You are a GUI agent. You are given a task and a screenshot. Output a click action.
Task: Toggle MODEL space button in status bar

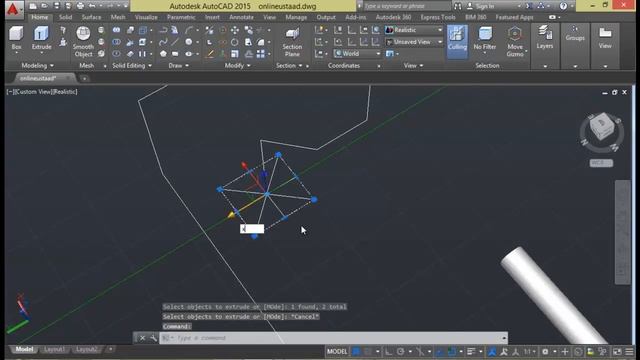pos(337,351)
